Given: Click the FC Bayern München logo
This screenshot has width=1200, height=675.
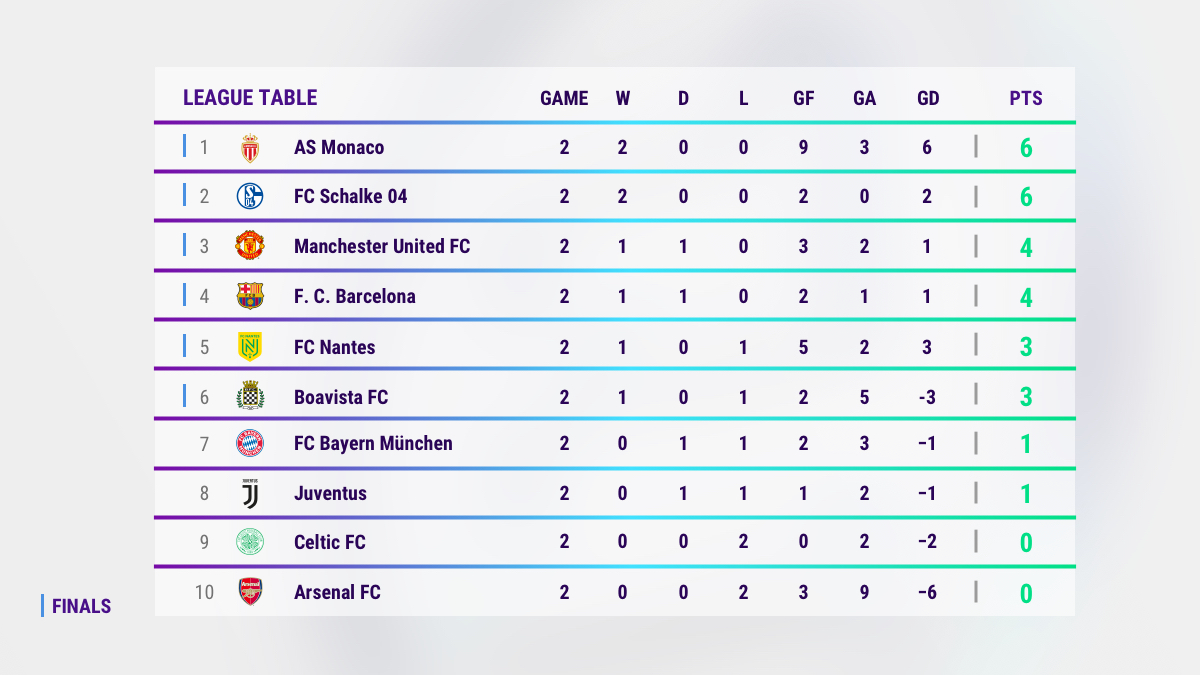Looking at the screenshot, I should point(250,443).
